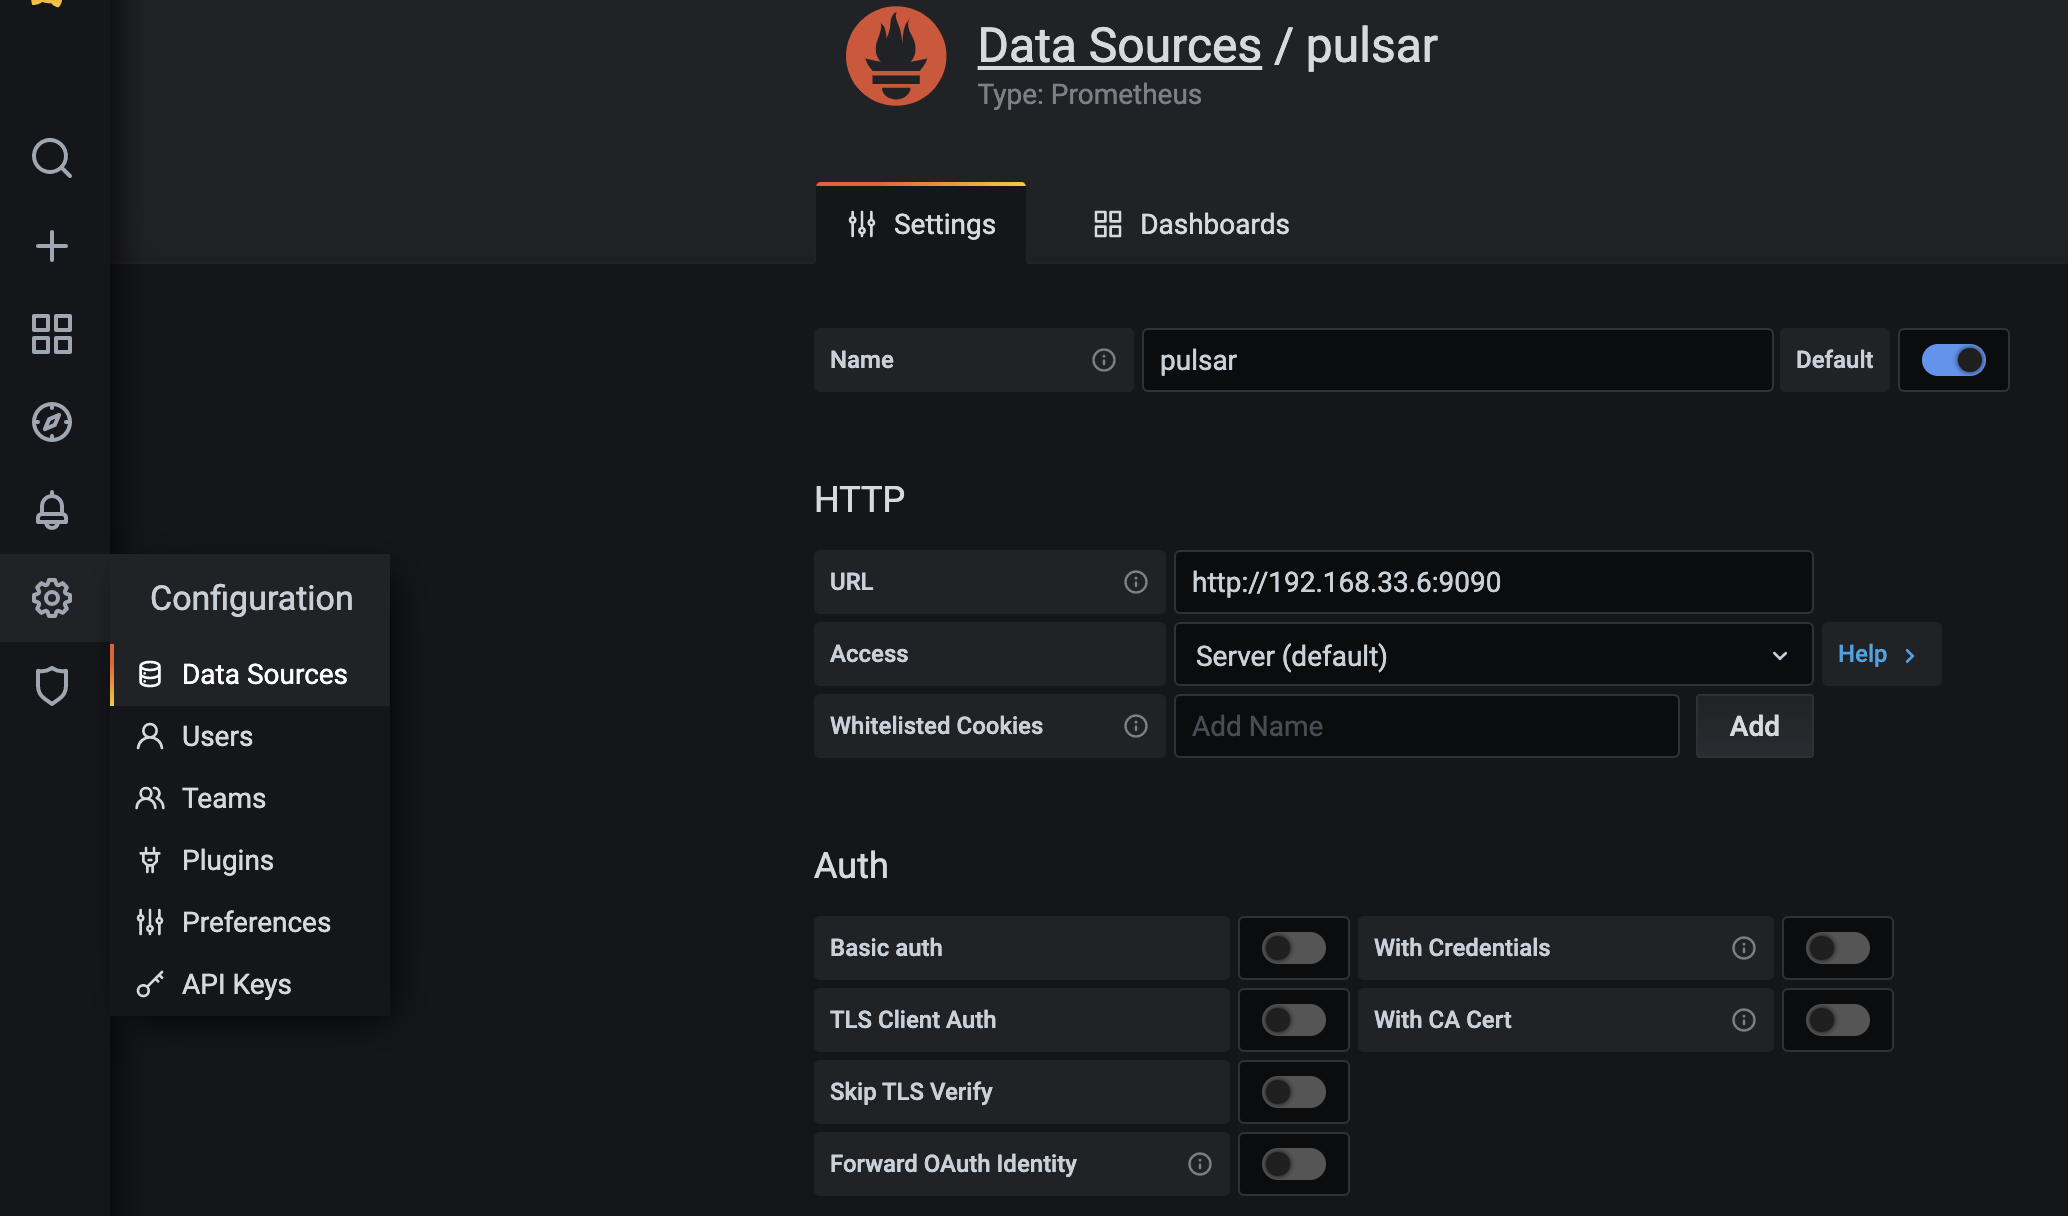Enable the Basic auth switch
Viewport: 2068px width, 1216px height.
point(1293,948)
